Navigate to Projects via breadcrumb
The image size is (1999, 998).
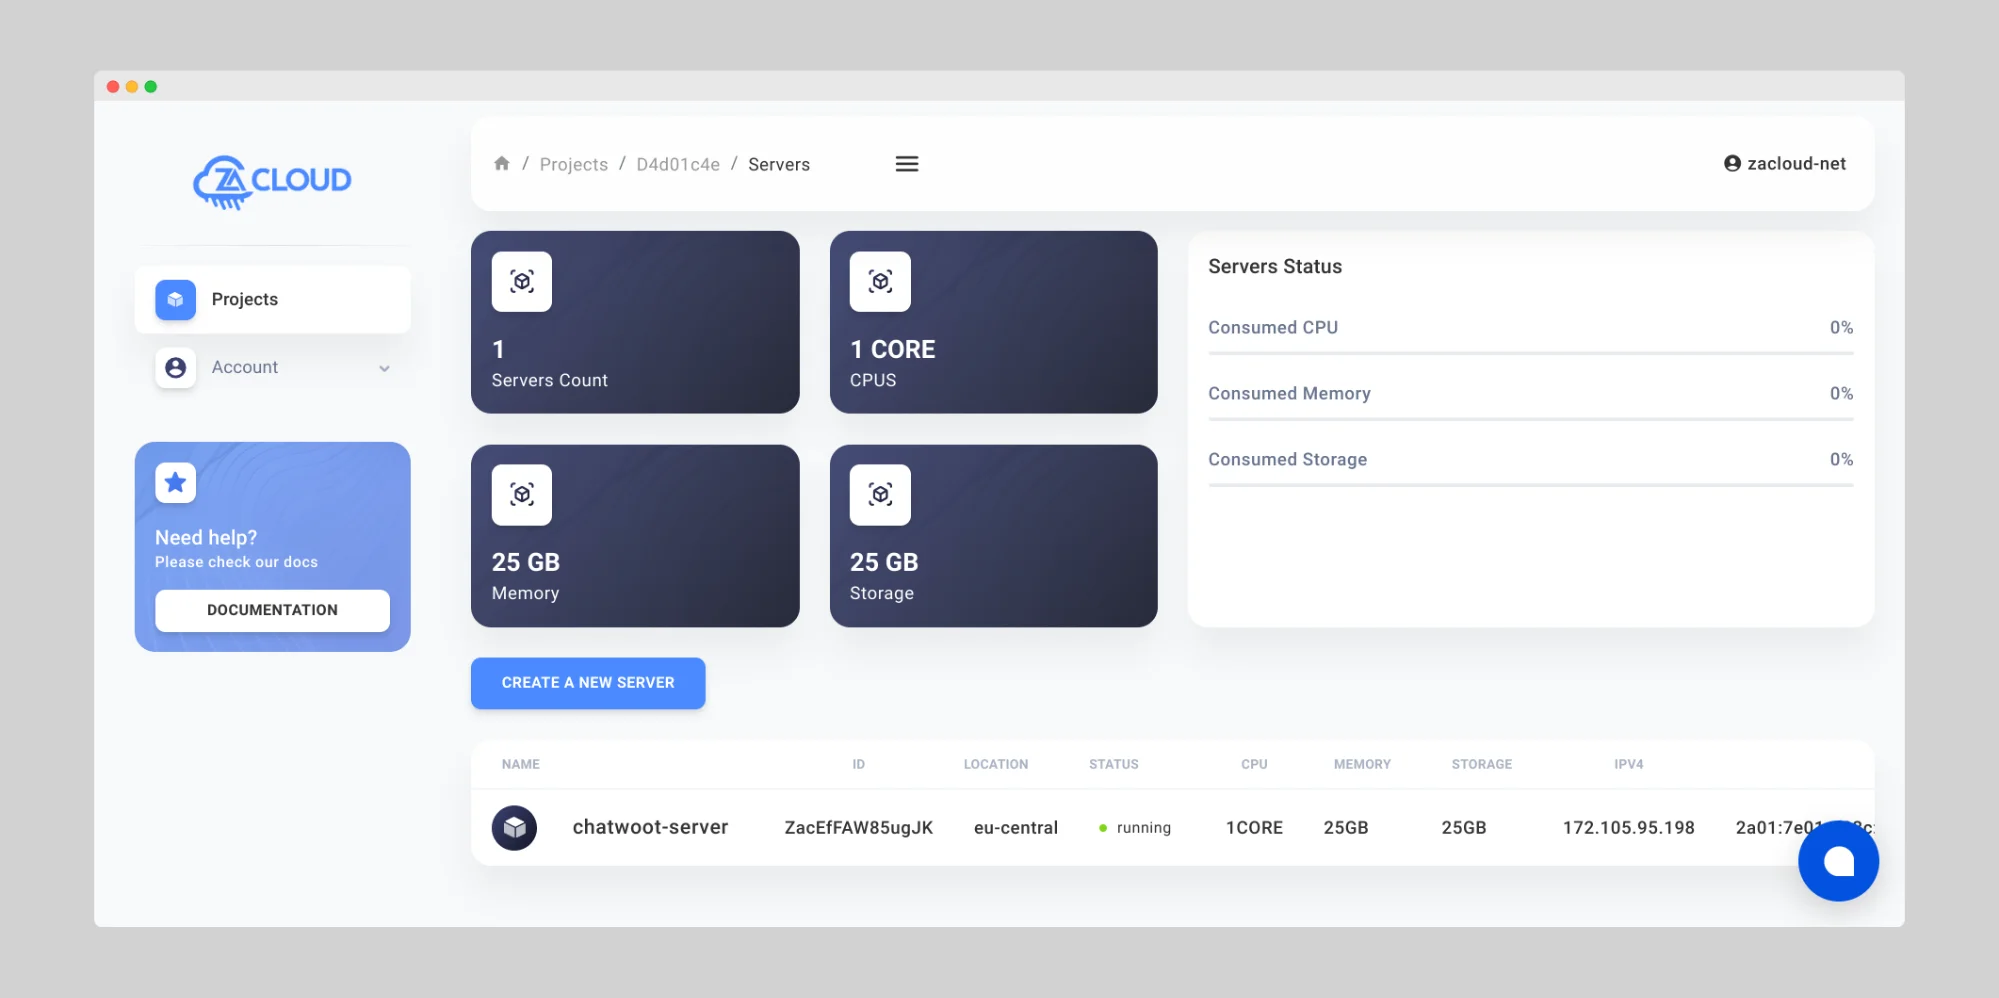(573, 164)
